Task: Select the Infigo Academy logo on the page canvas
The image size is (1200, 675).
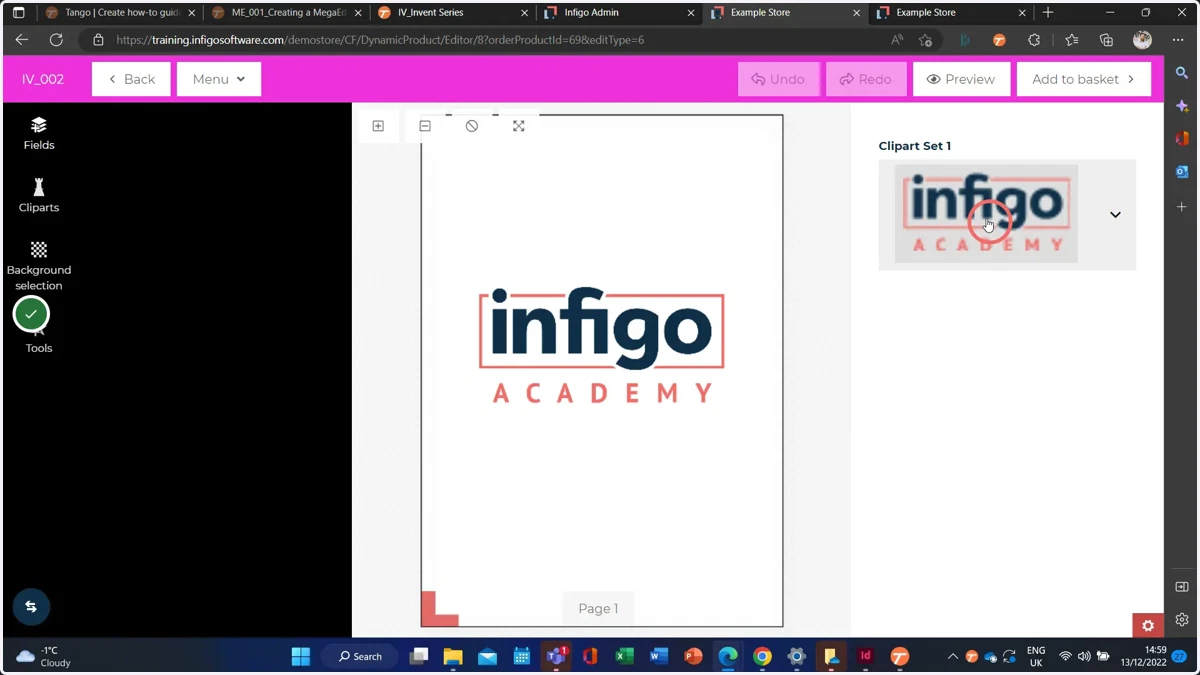Action: 601,346
